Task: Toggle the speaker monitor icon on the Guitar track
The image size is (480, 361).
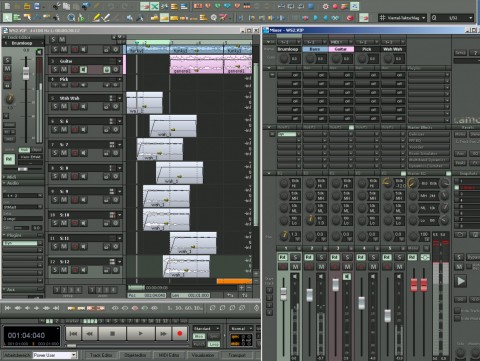Action: coord(83,69)
